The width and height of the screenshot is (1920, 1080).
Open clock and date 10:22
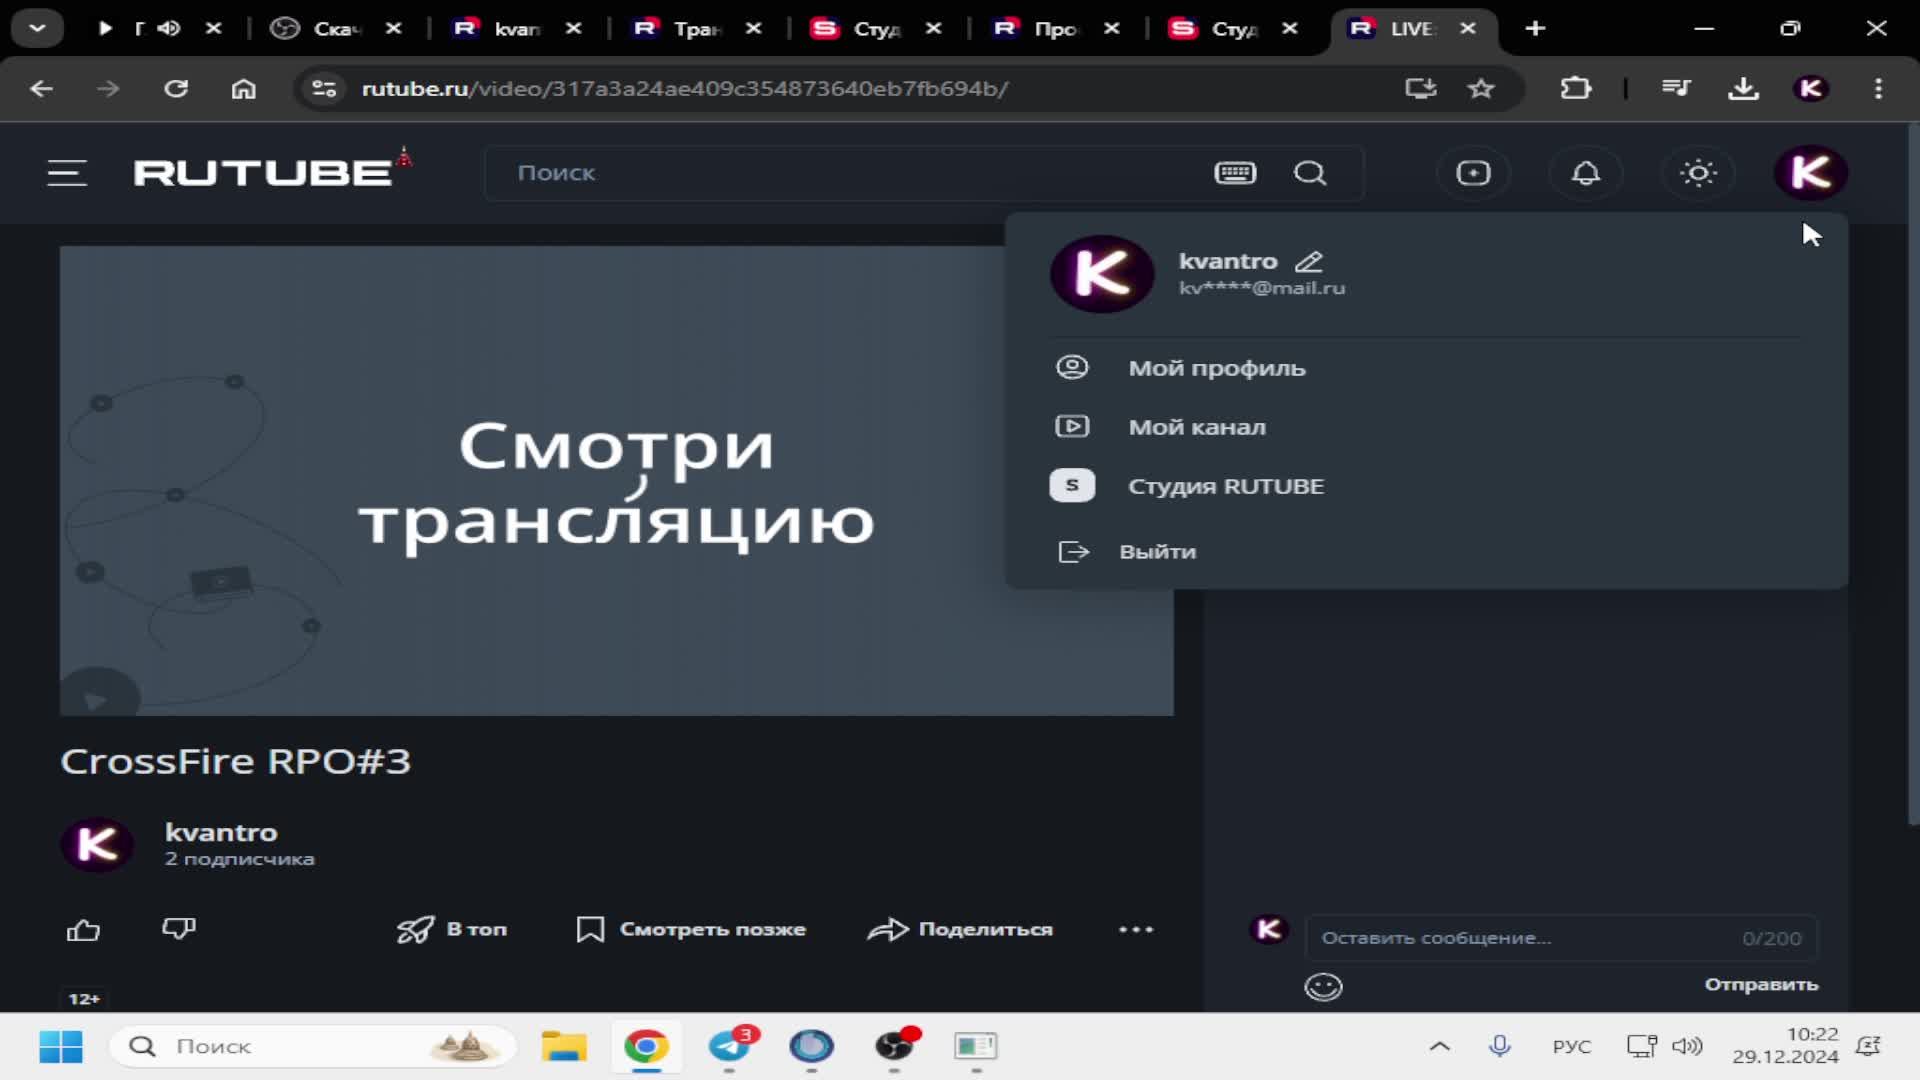1785,1046
